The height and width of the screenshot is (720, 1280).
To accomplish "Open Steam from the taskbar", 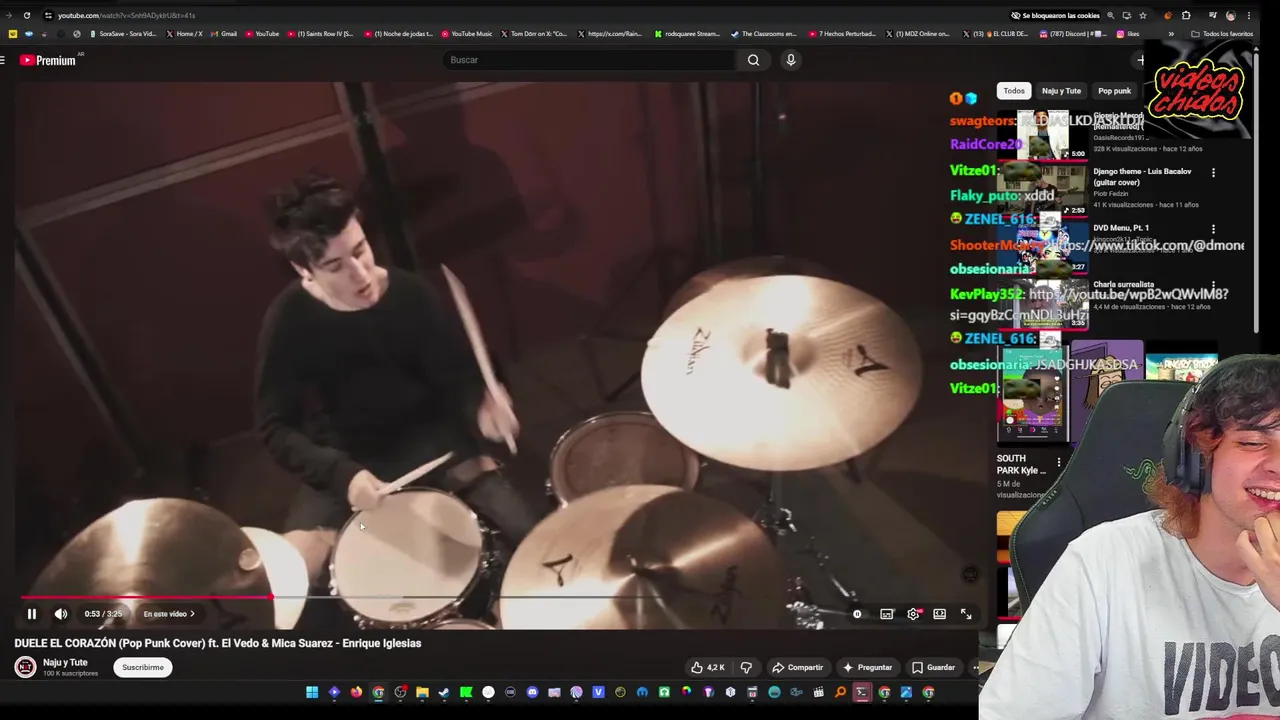I will click(444, 692).
